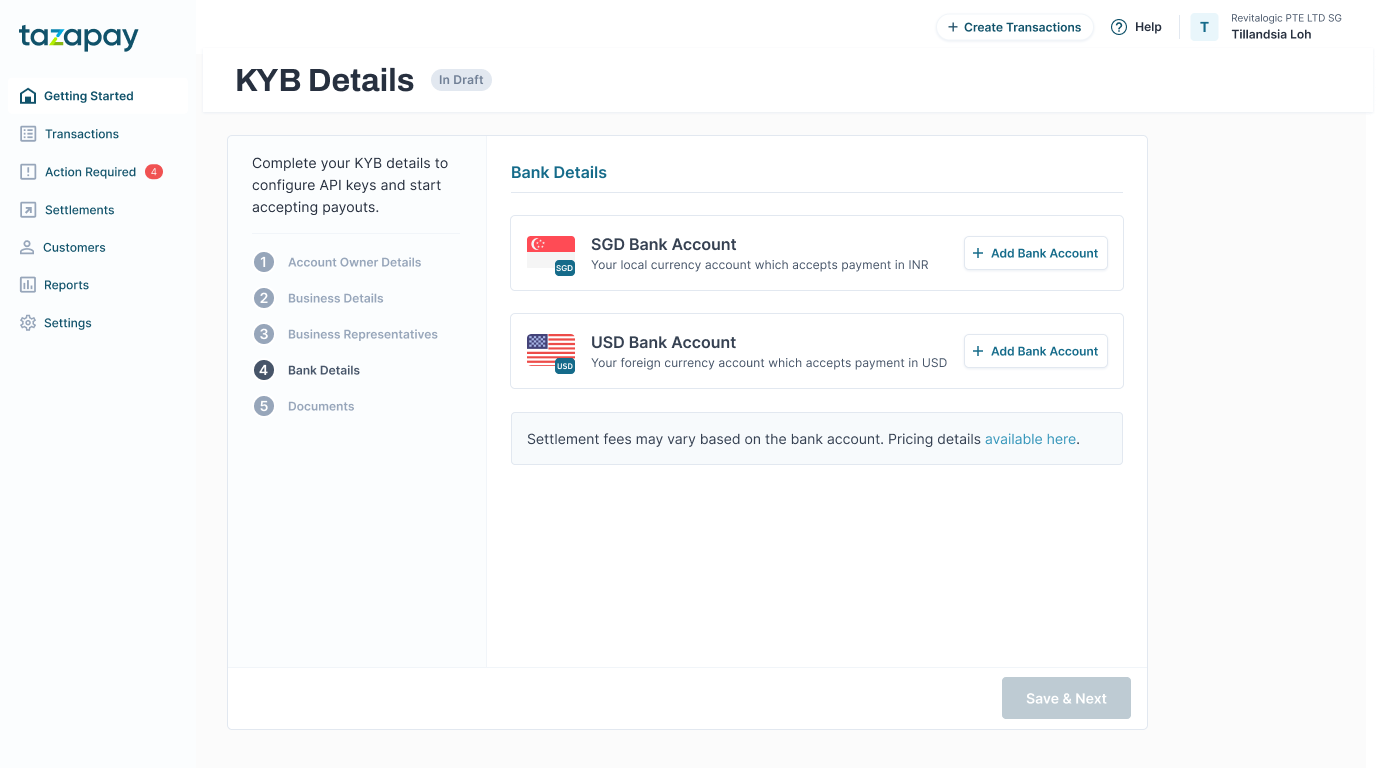Click the Help question mark icon

pyautogui.click(x=1119, y=27)
